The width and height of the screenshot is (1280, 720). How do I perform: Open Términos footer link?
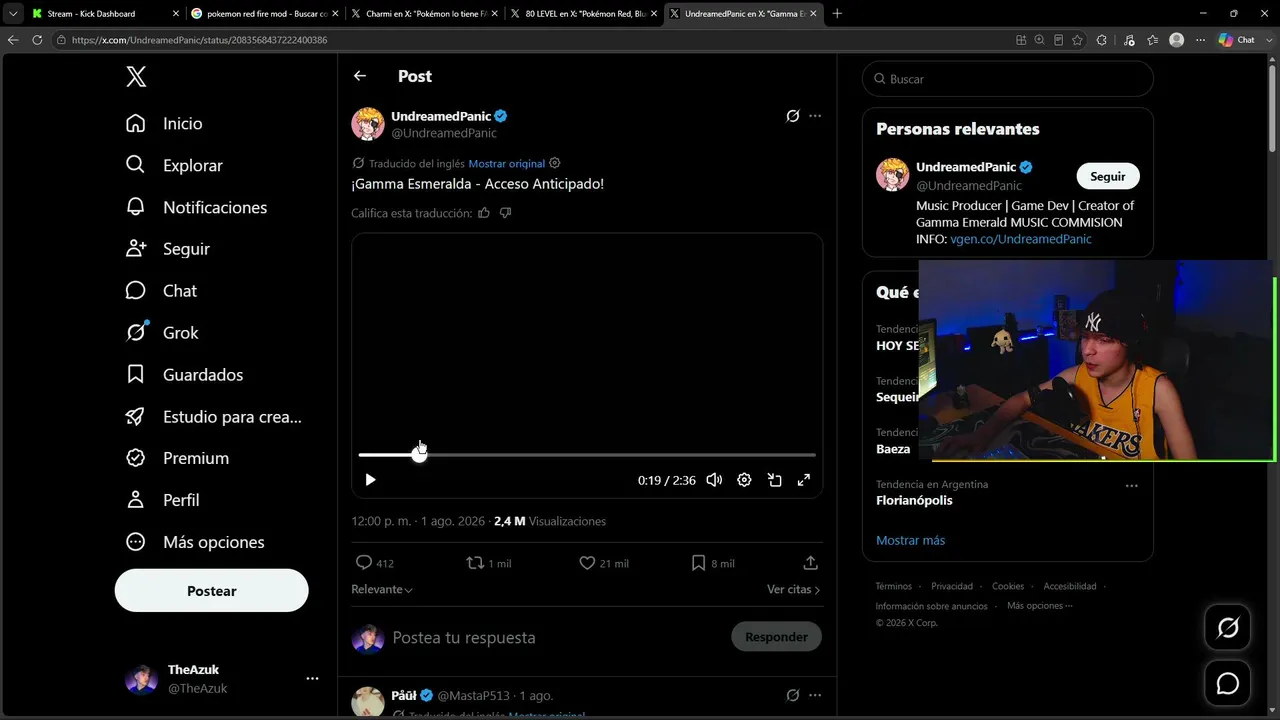pos(894,586)
